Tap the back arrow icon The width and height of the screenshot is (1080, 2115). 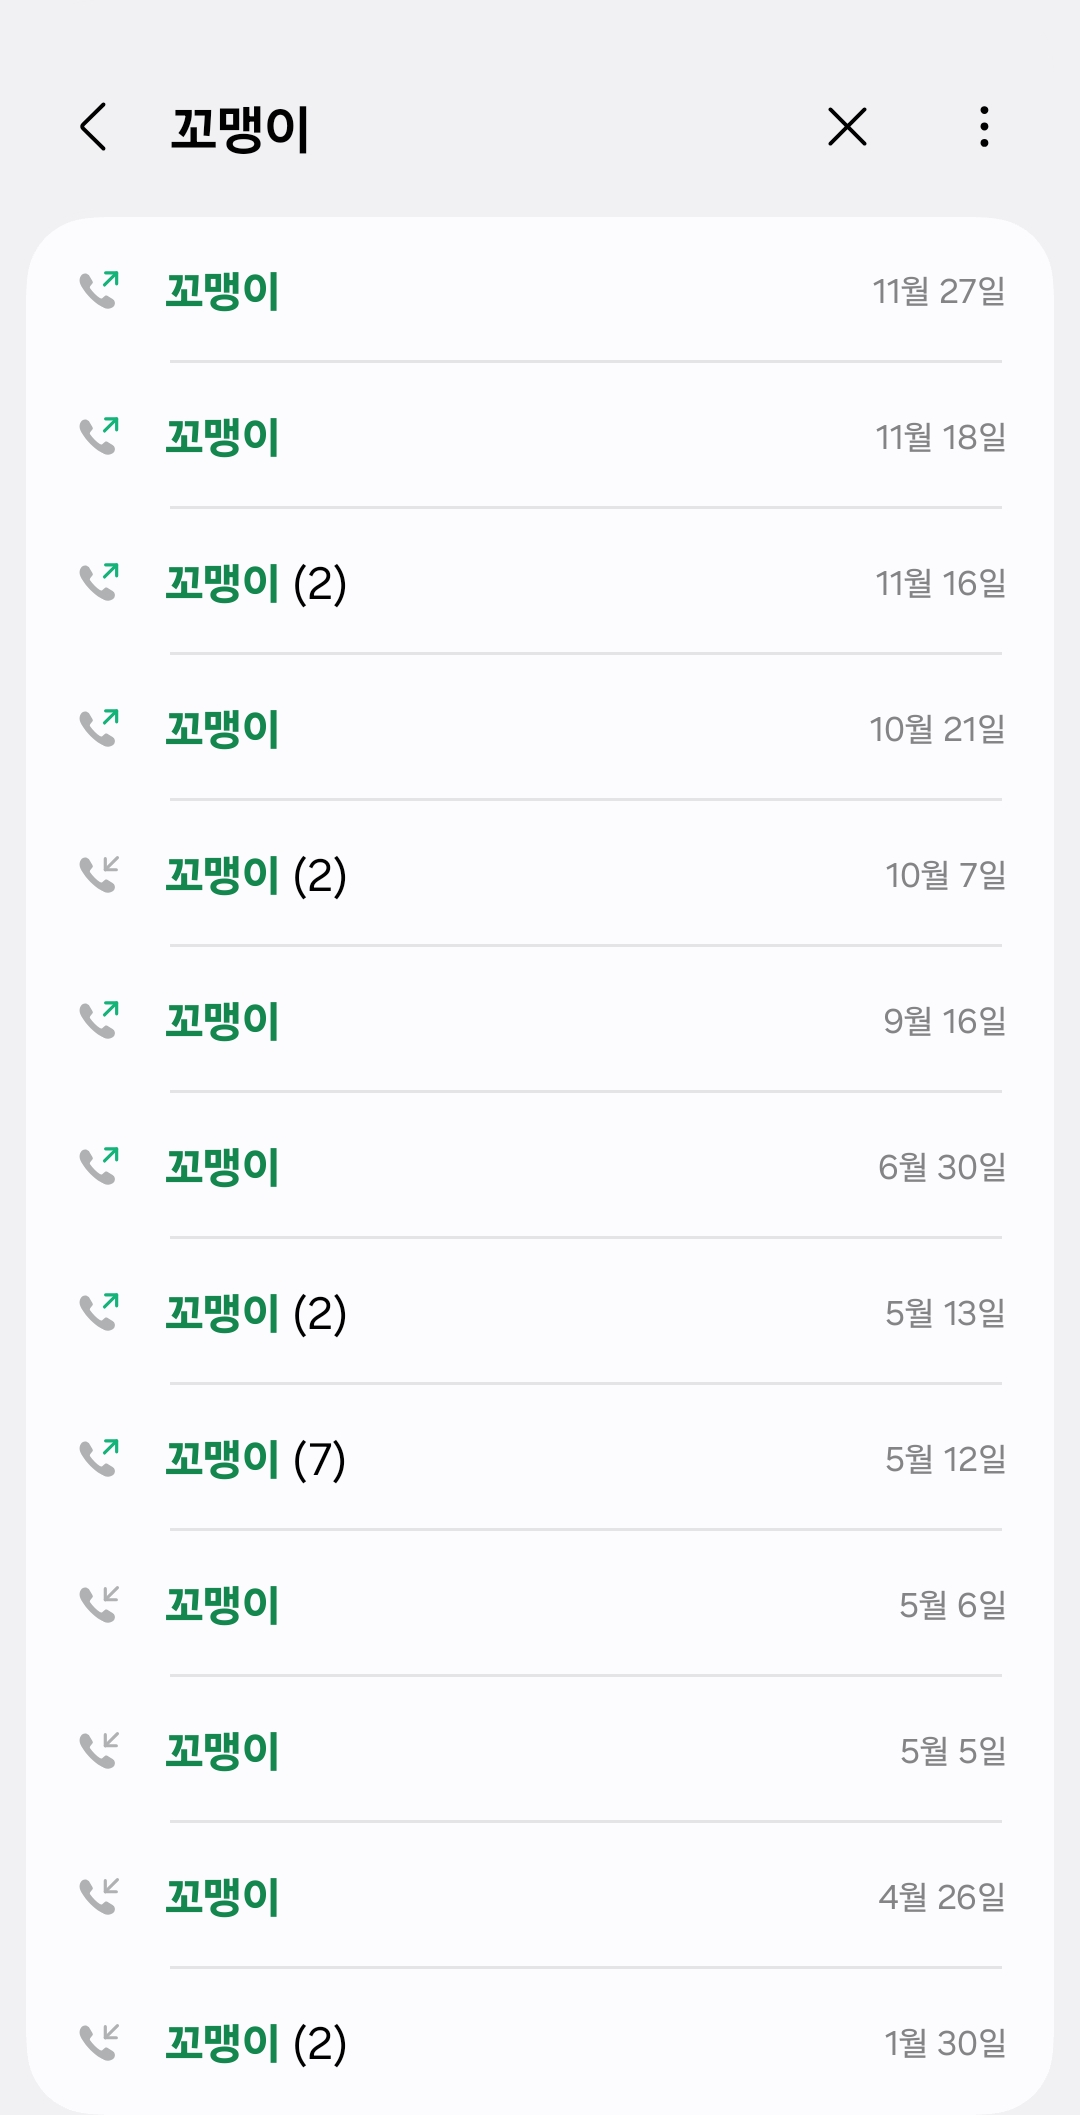(94, 127)
